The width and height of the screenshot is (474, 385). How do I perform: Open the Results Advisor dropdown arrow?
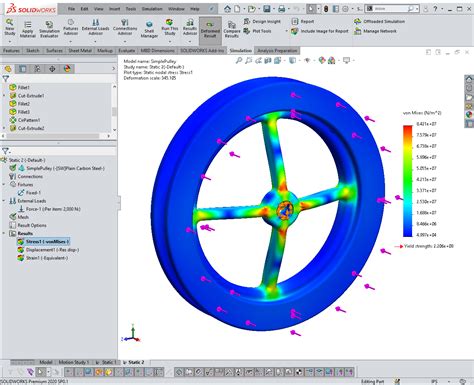click(x=190, y=42)
